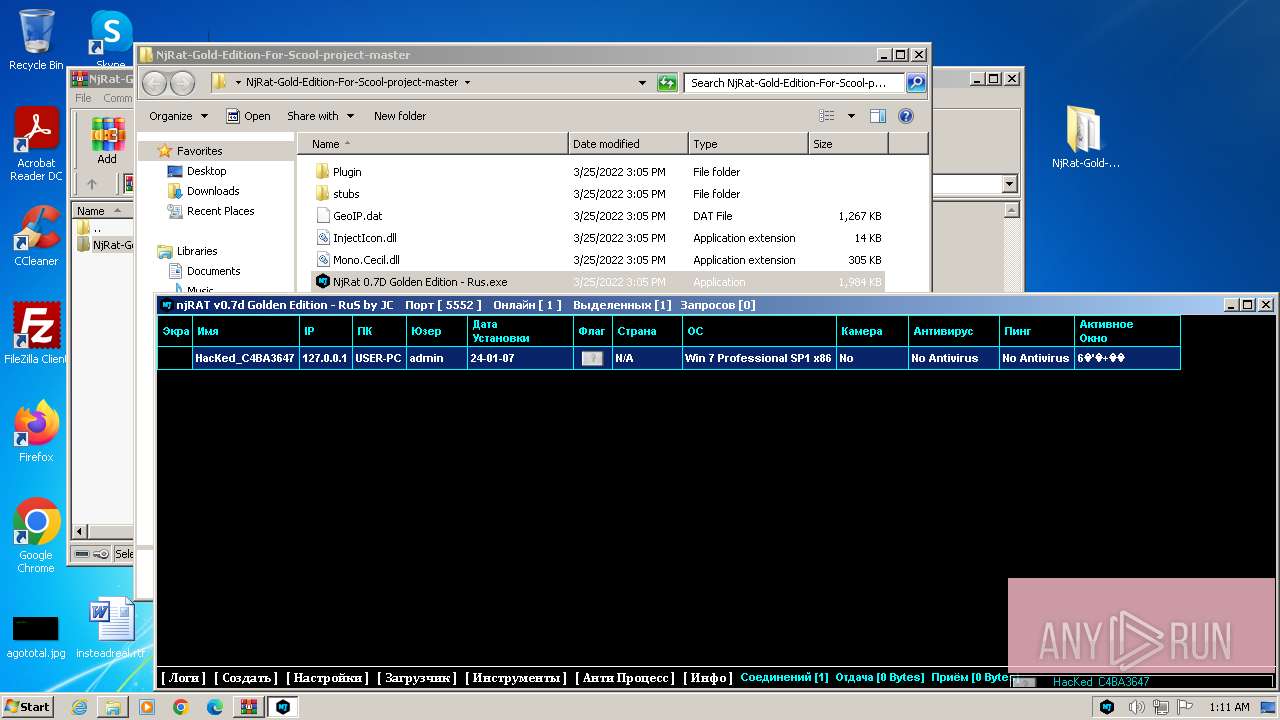Click the network tray icon
Viewport: 1280px width, 720px height.
click(1161, 707)
